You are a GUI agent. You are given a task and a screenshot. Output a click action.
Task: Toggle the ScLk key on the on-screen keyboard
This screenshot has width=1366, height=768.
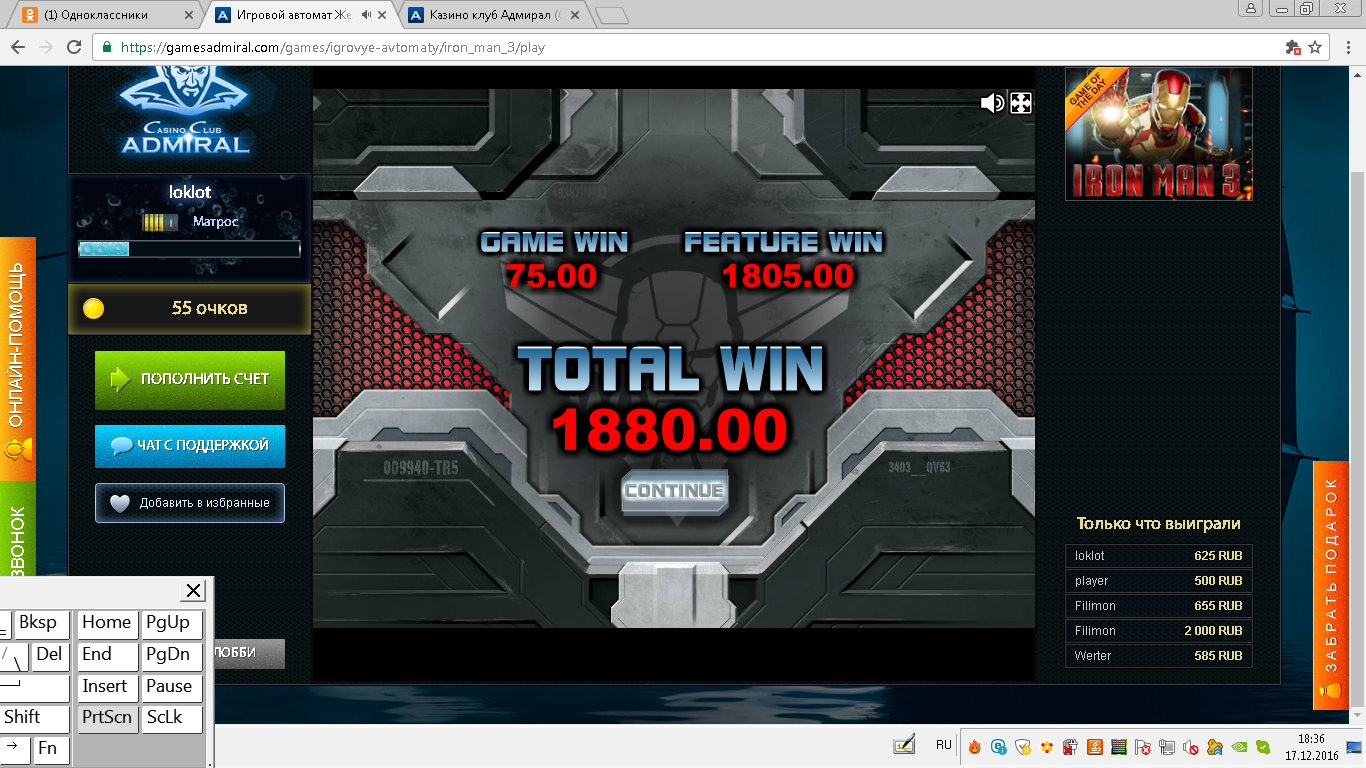pyautogui.click(x=171, y=720)
